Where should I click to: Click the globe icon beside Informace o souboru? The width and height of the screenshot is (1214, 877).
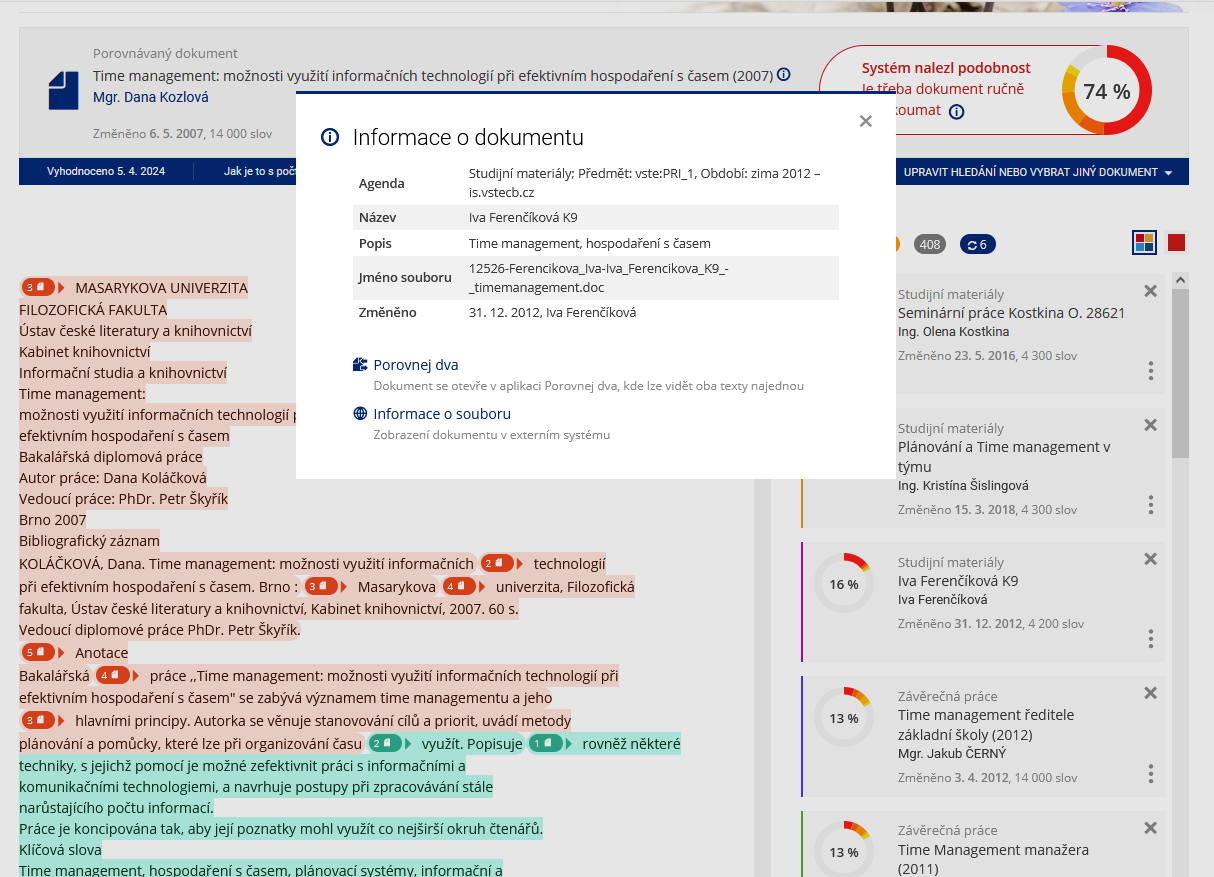coord(360,414)
